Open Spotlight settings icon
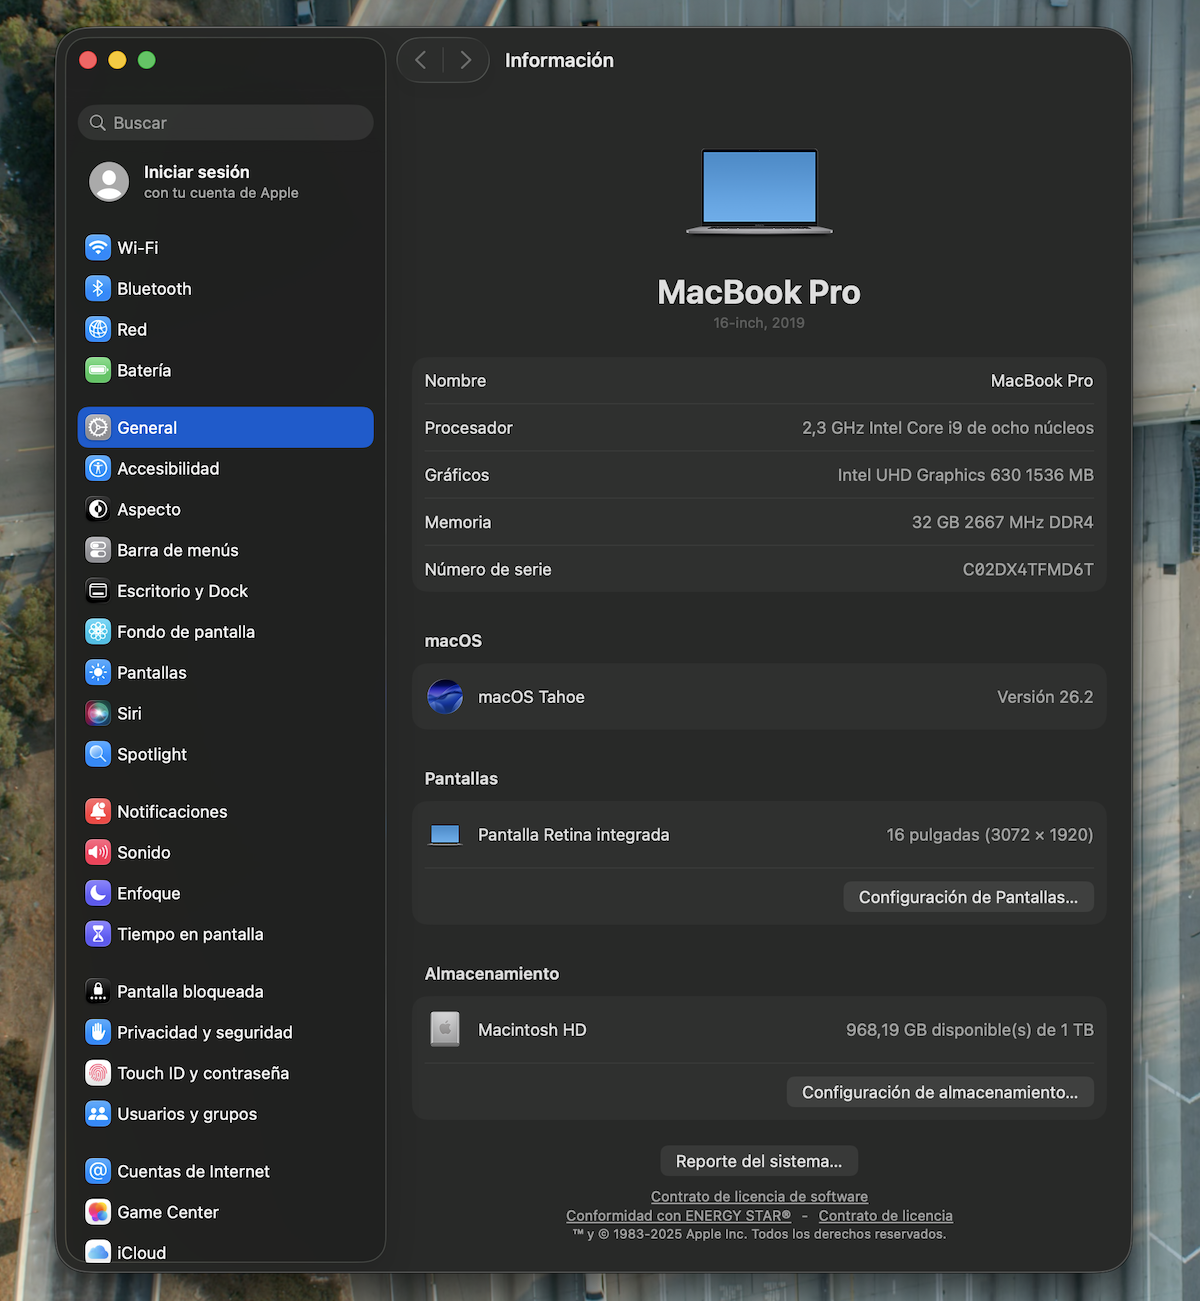This screenshot has height=1301, width=1200. (x=98, y=754)
